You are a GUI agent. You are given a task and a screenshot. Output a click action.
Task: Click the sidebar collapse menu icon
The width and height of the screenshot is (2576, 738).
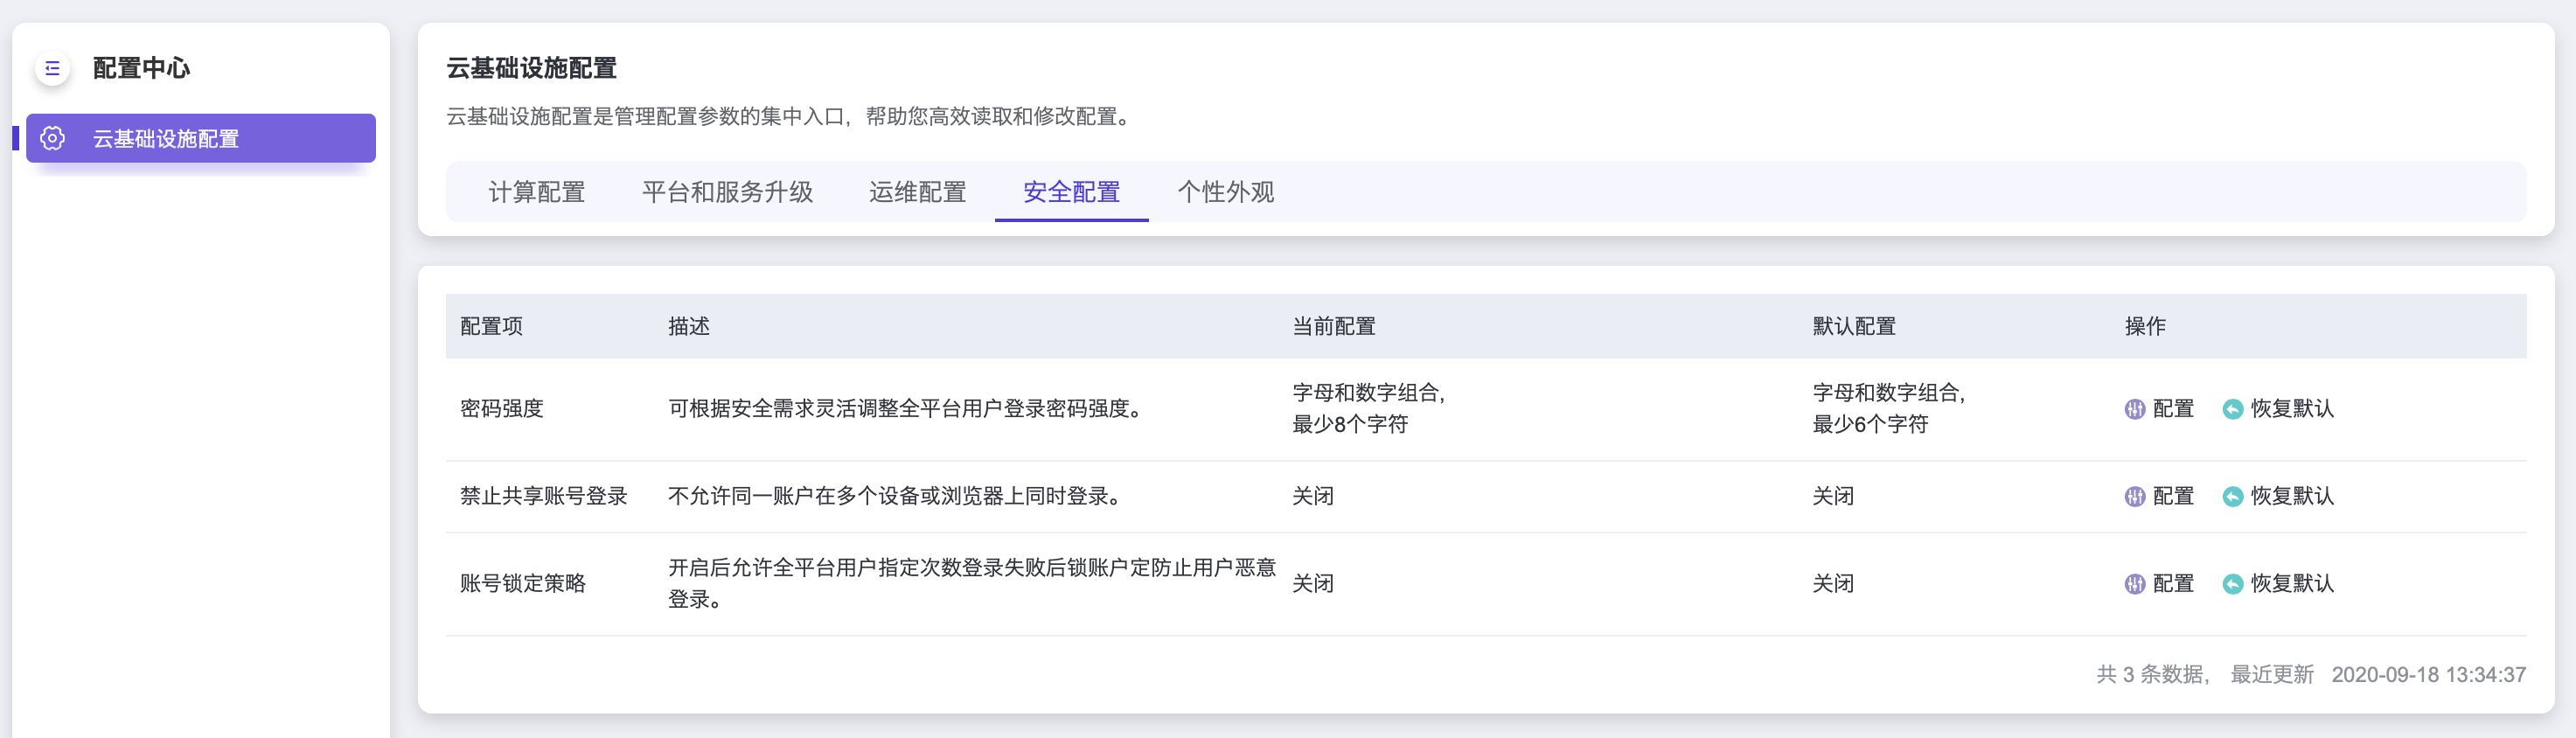[x=52, y=69]
